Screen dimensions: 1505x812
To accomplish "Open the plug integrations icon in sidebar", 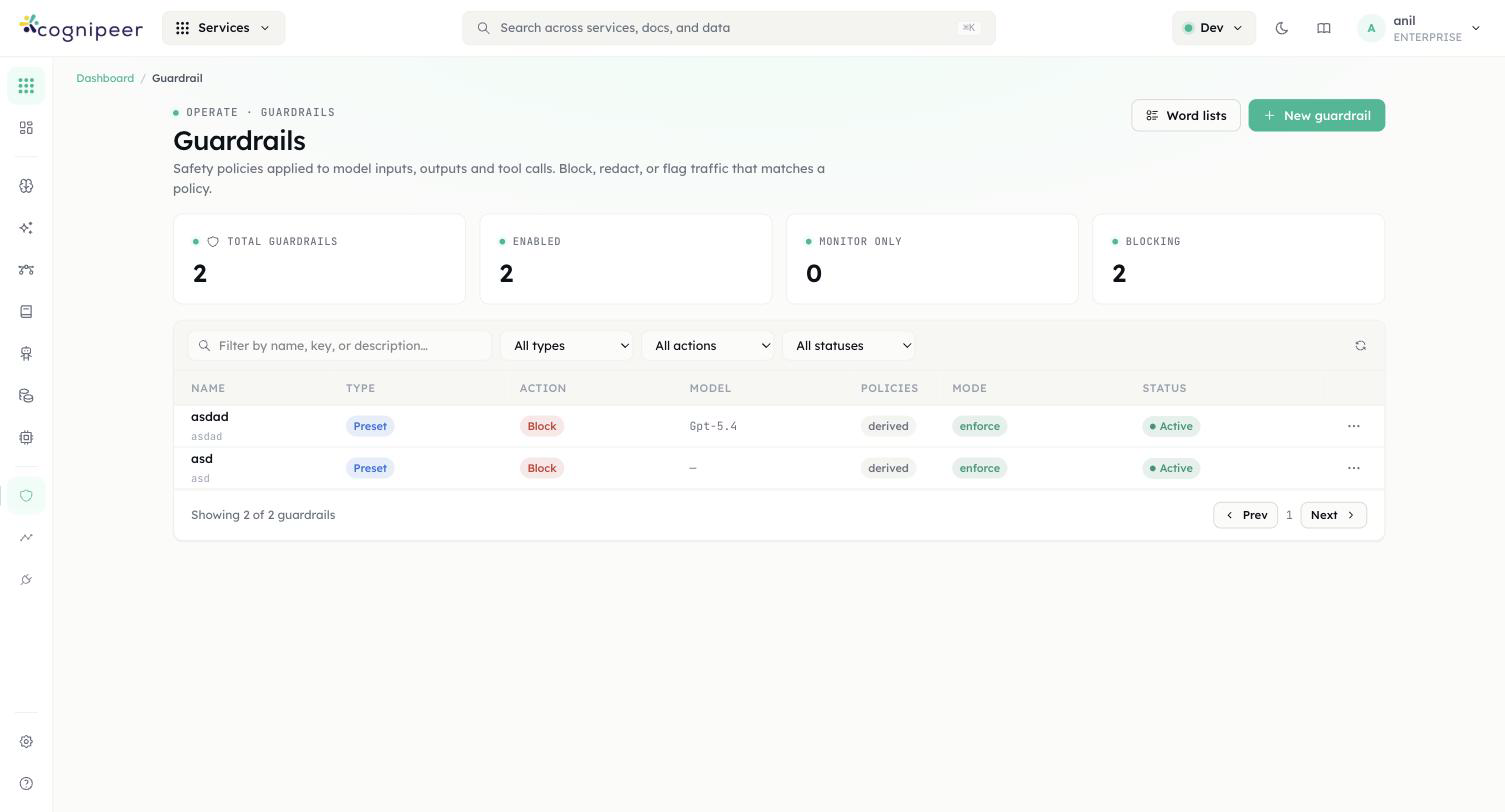I will pos(26,580).
